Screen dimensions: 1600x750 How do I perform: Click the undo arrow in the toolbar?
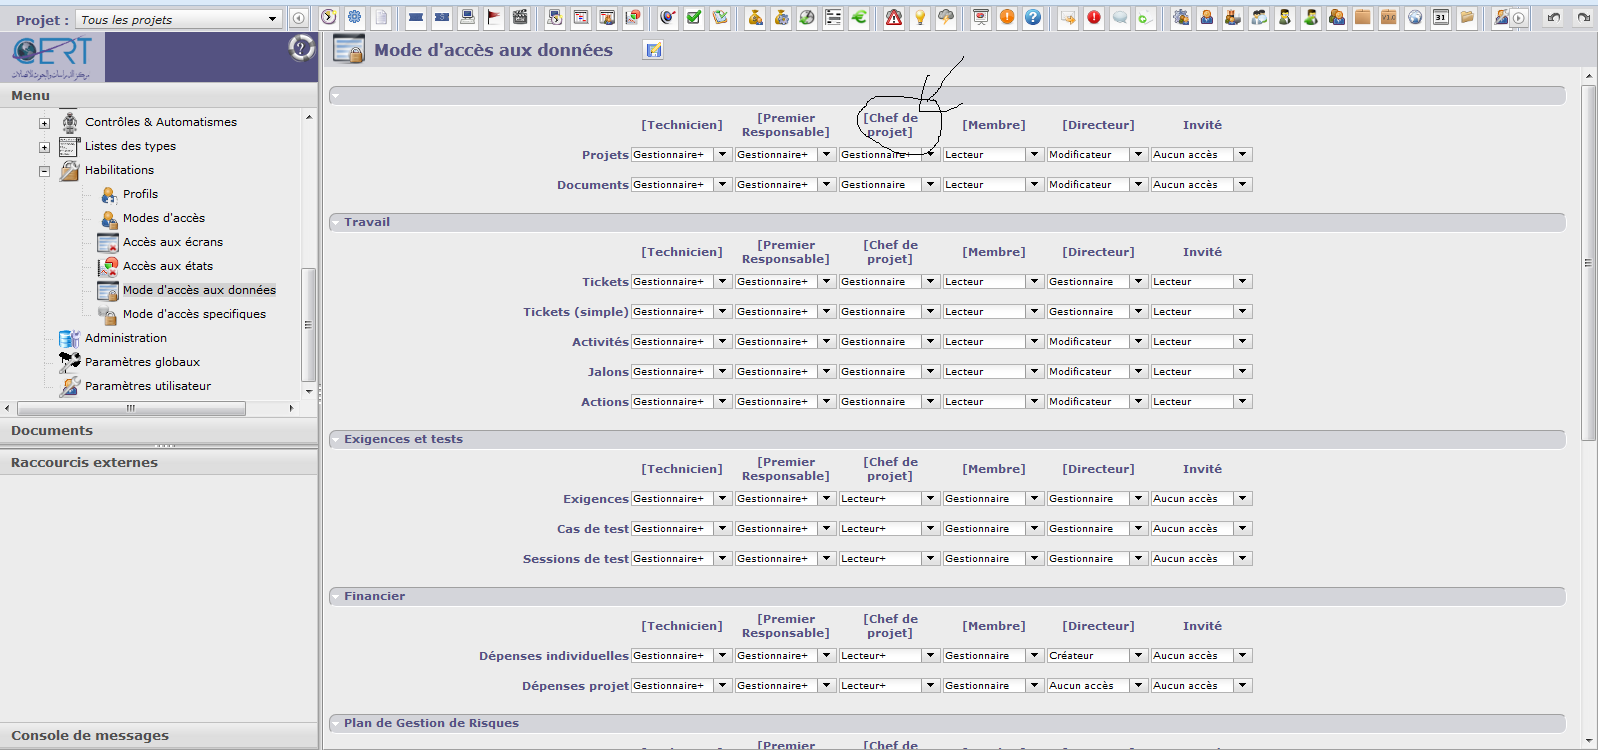(1553, 18)
